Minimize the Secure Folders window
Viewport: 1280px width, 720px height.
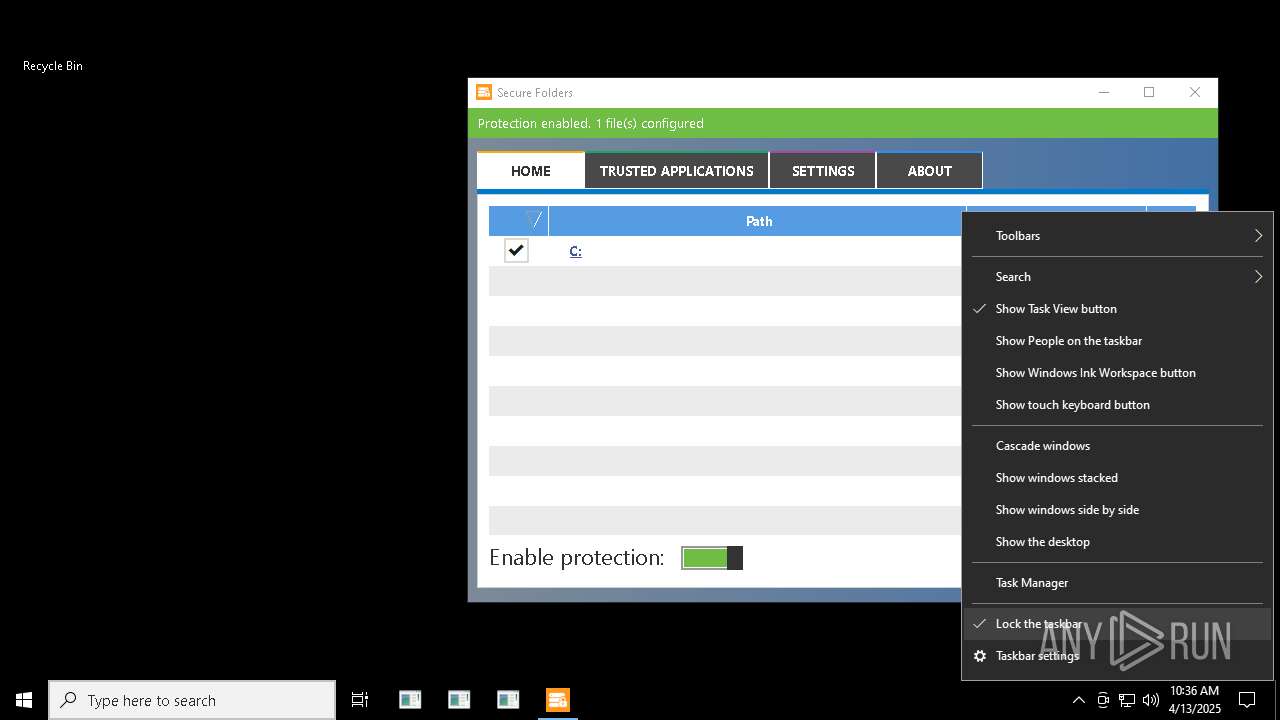point(1104,92)
